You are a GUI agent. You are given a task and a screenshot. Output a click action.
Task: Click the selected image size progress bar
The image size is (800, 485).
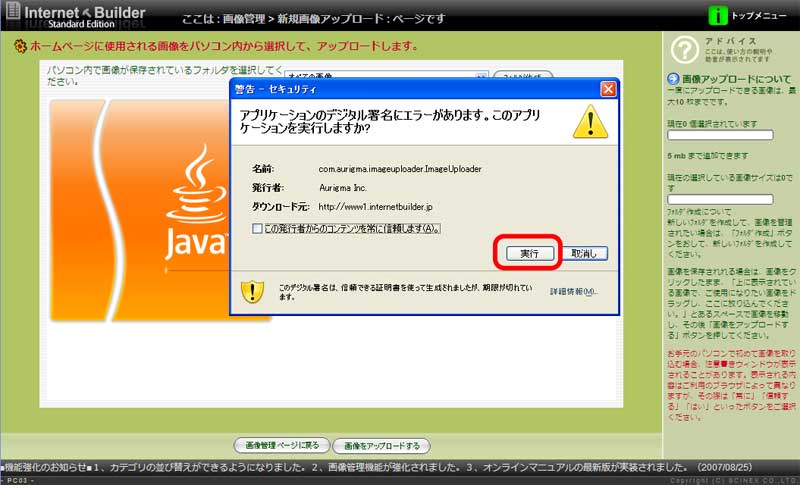(x=720, y=199)
